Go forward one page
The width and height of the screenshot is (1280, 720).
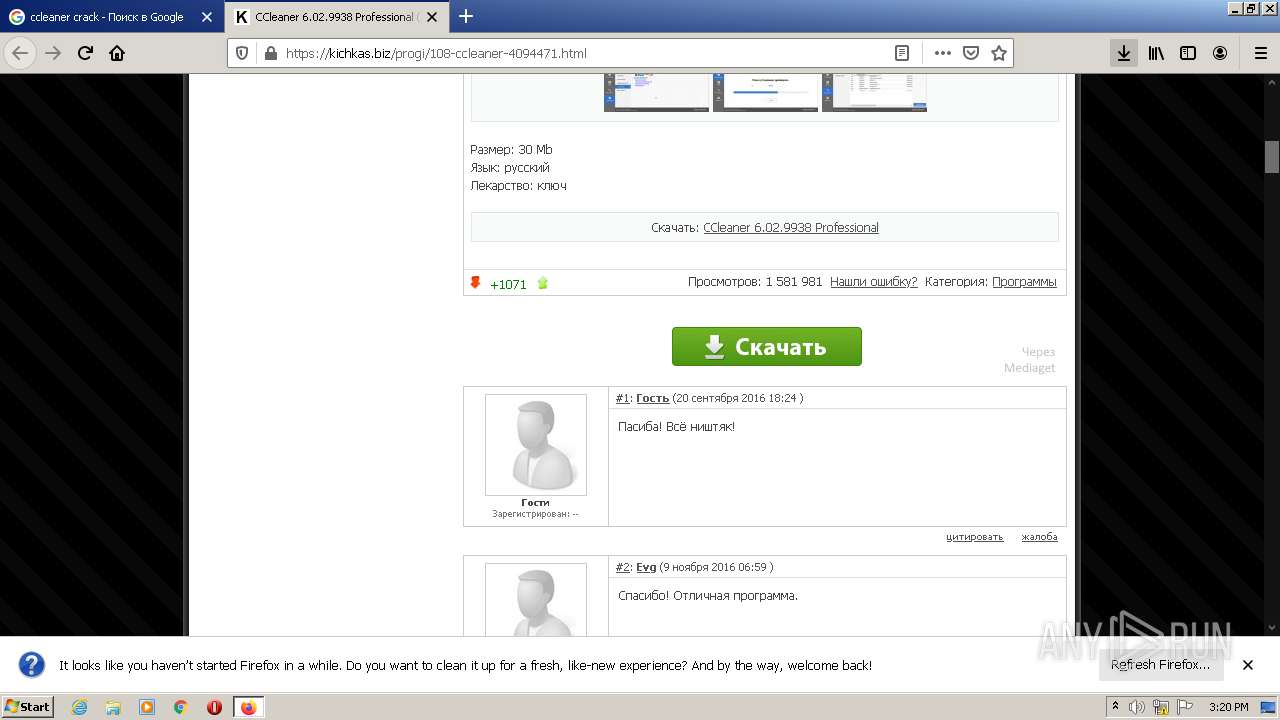point(53,53)
